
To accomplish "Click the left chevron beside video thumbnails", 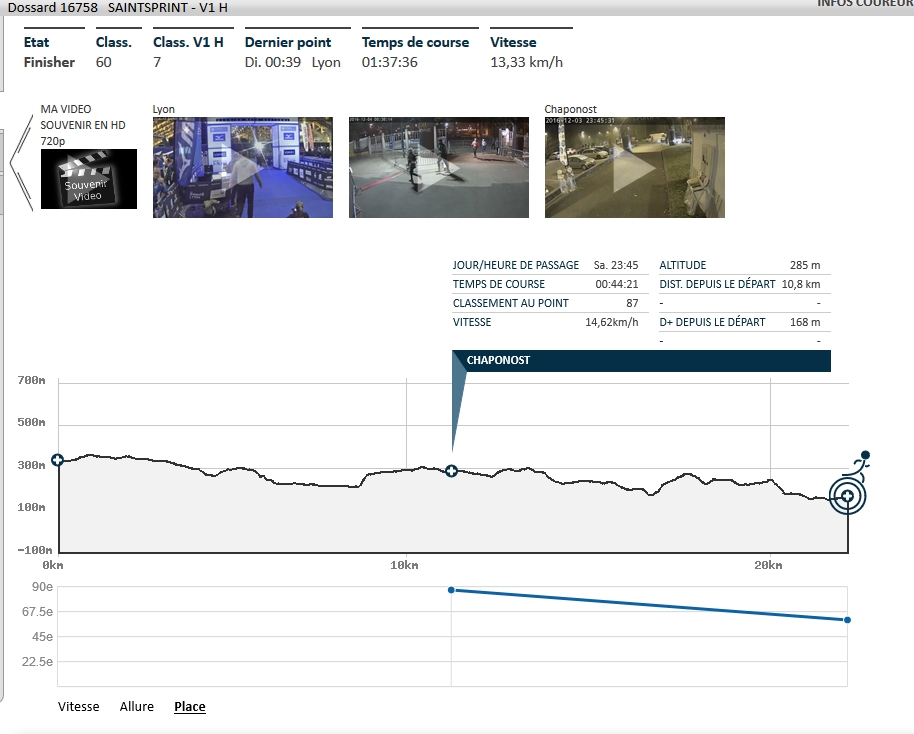I will 22,163.
